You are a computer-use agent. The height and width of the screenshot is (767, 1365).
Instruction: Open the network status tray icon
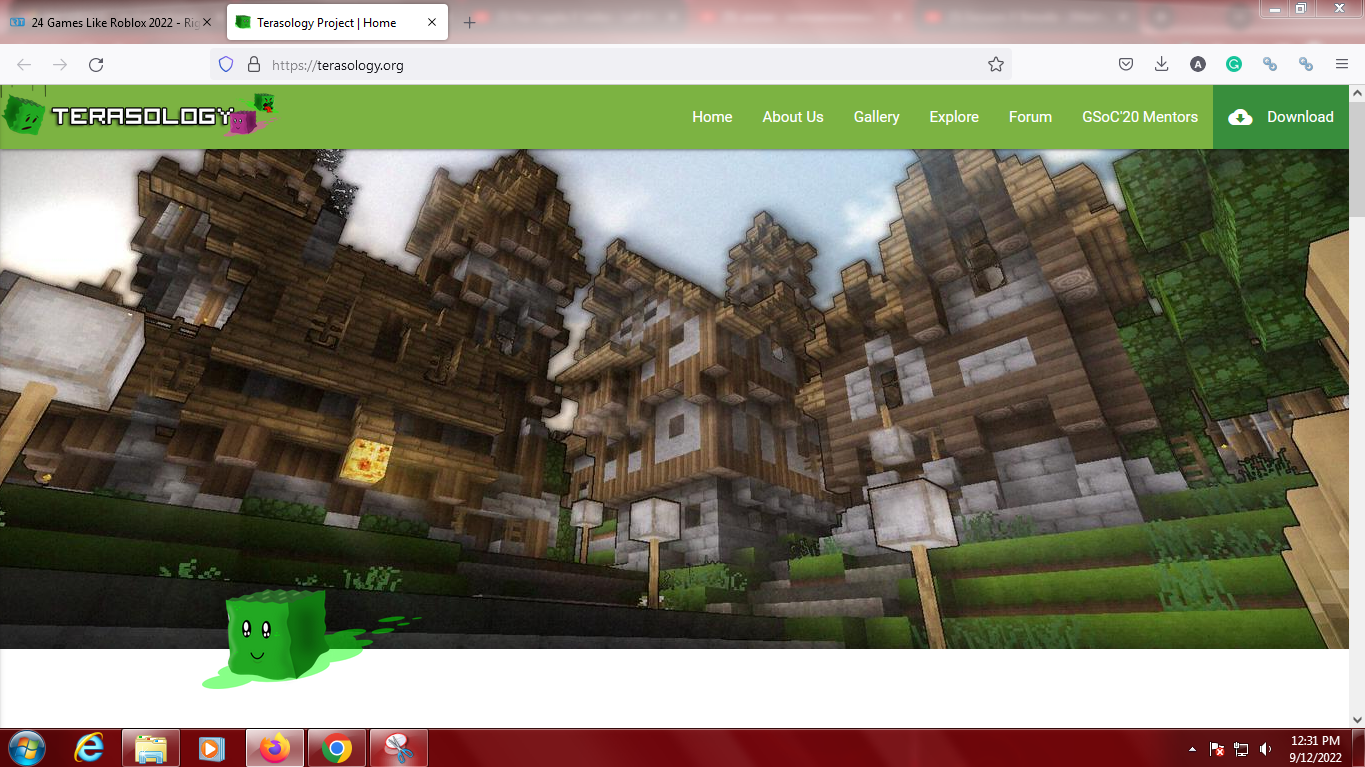coord(1241,749)
